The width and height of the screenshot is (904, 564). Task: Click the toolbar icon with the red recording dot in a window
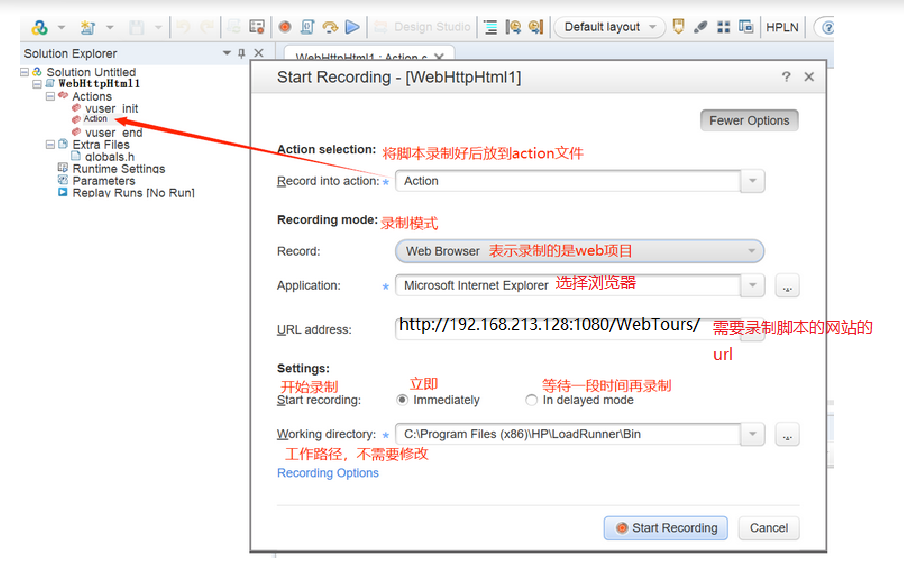click(257, 27)
